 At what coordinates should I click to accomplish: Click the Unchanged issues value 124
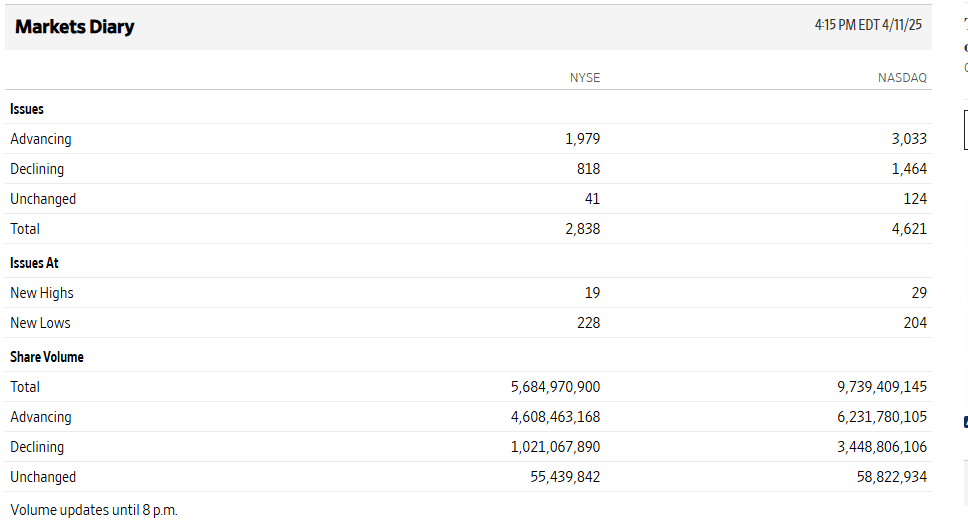click(914, 199)
